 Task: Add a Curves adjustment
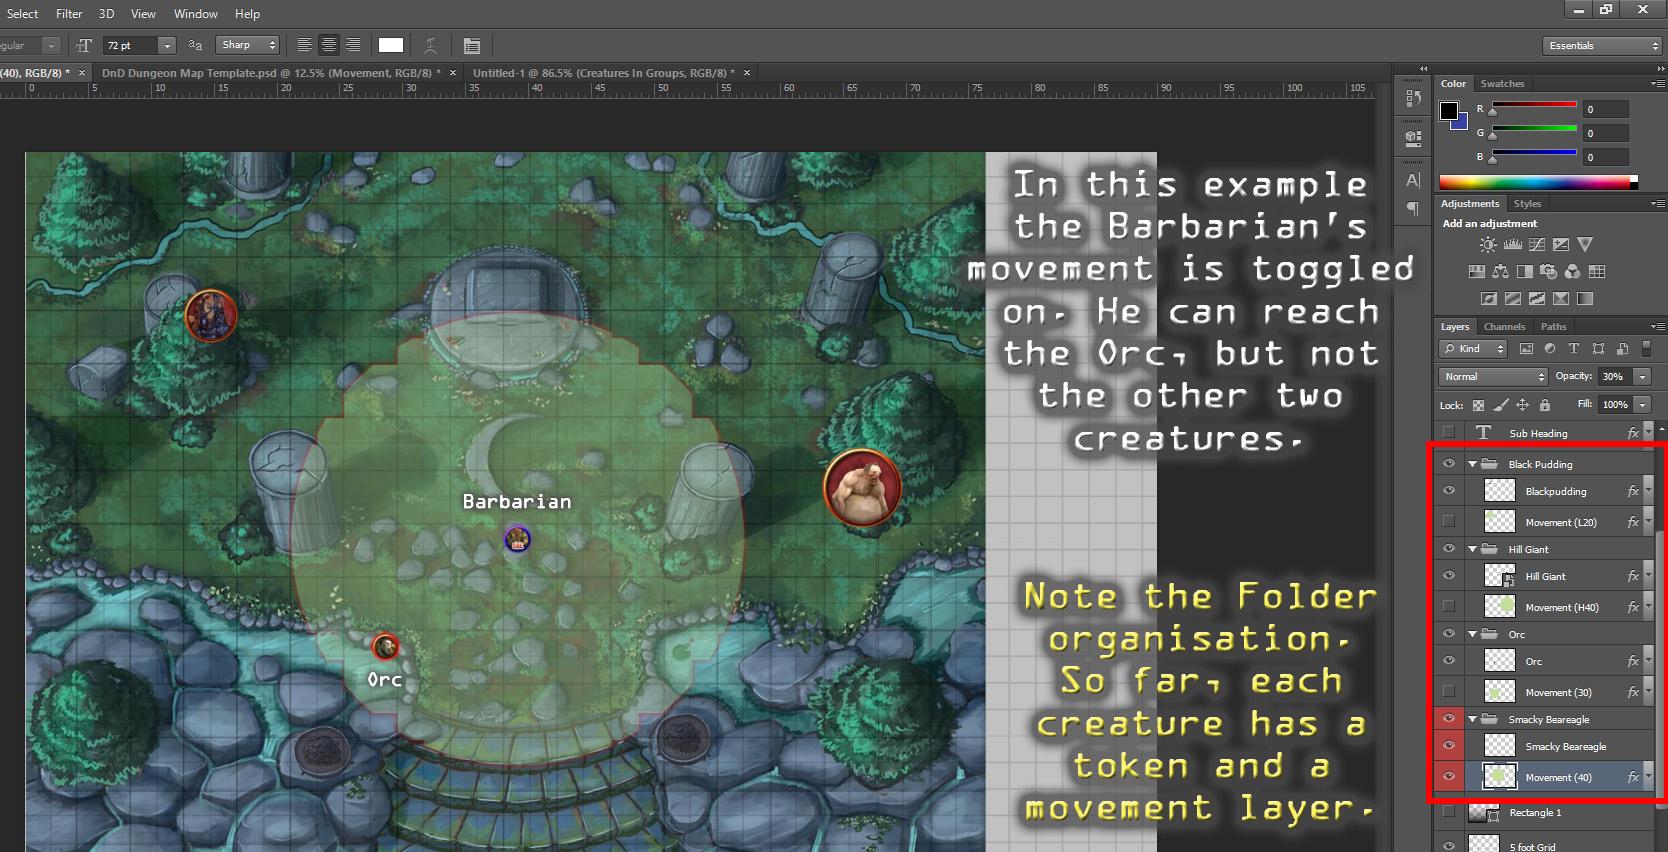click(x=1537, y=244)
